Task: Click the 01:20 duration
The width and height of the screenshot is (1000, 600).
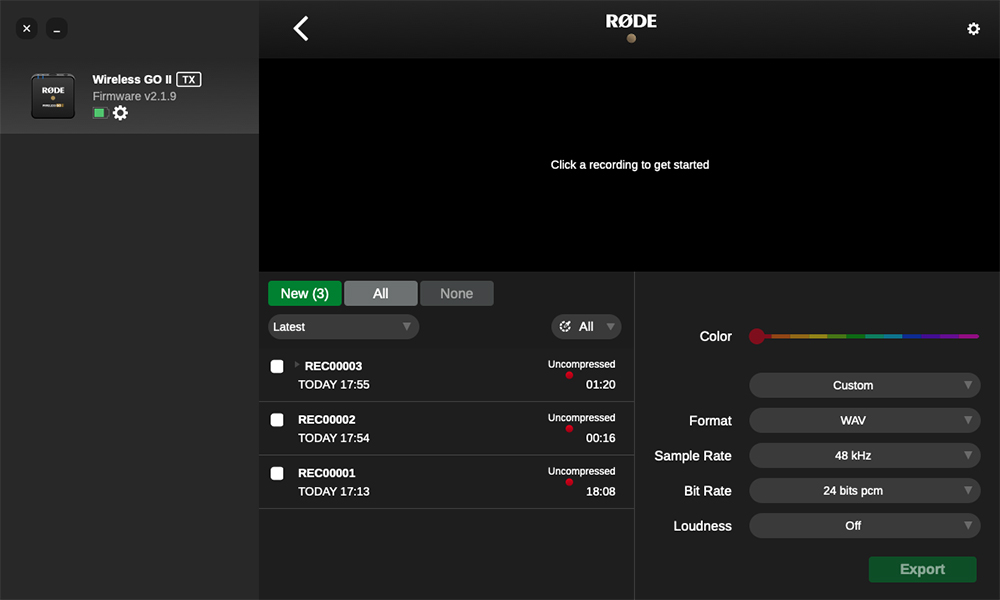Action: [601, 384]
